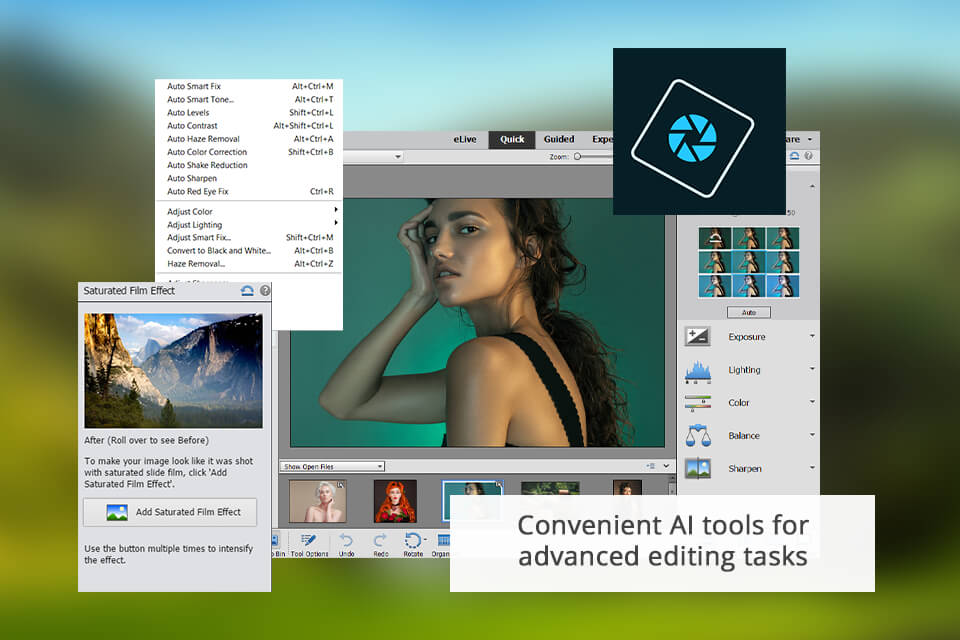Open the red-haired woman photo bin thumbnail
960x640 pixels.
(395, 501)
